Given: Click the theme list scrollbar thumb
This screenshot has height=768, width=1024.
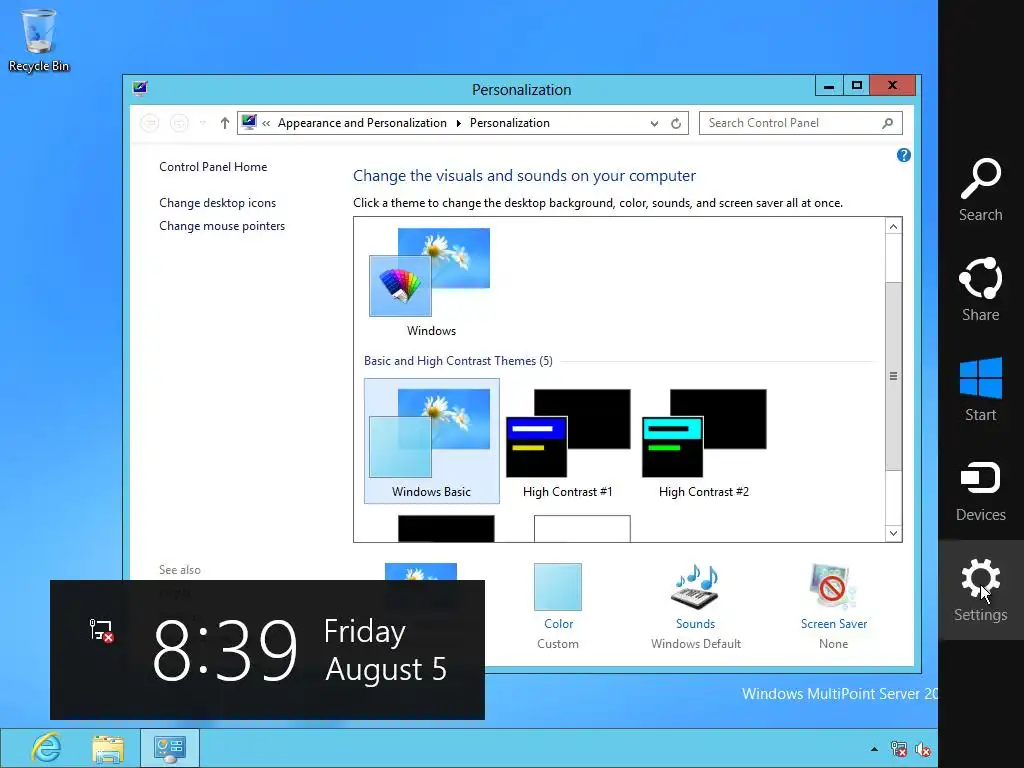Looking at the screenshot, I should click(x=893, y=376).
